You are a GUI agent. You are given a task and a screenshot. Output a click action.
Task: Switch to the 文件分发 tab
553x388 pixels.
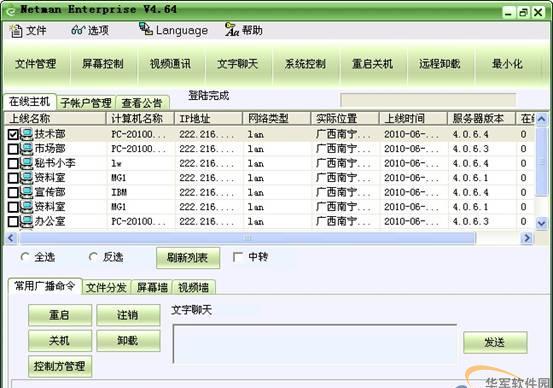point(107,287)
